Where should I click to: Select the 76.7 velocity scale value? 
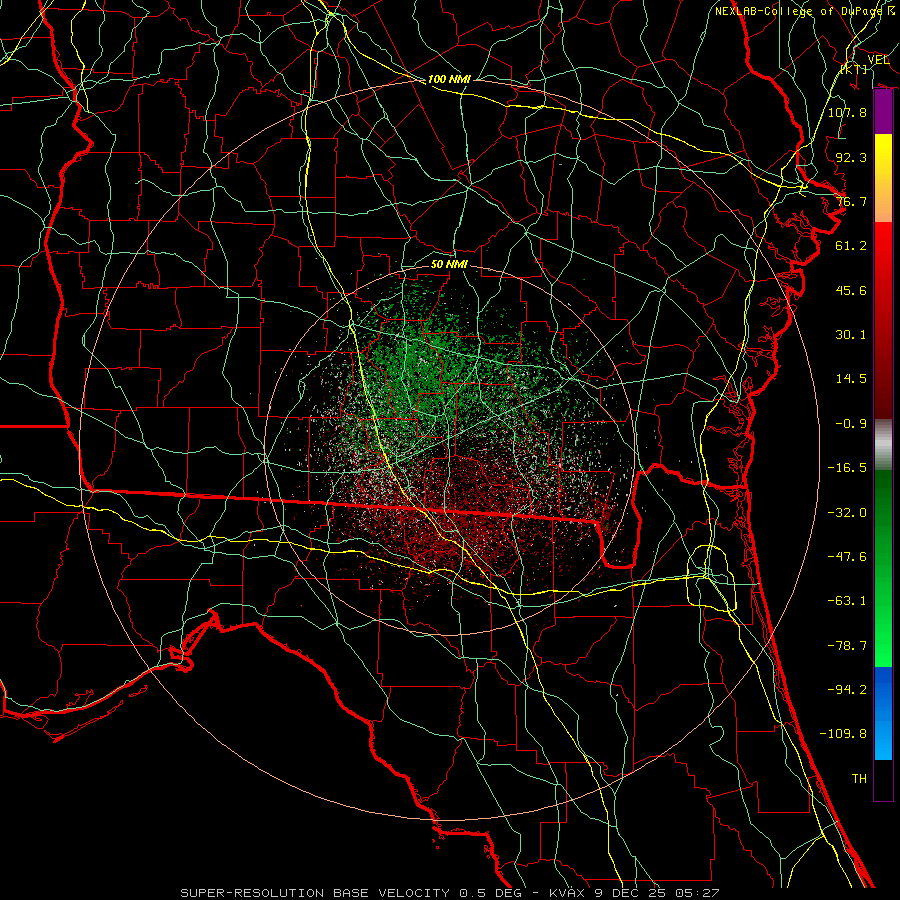(851, 201)
